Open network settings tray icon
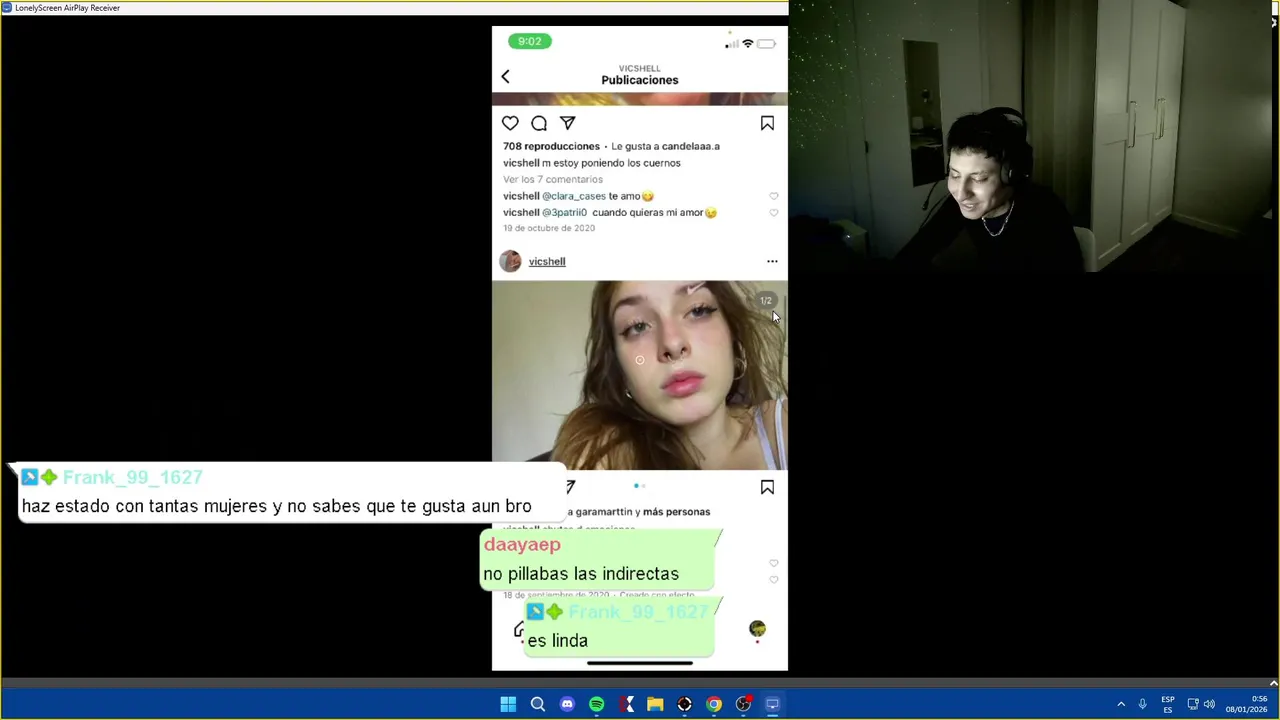This screenshot has height=720, width=1280. 1193,704
